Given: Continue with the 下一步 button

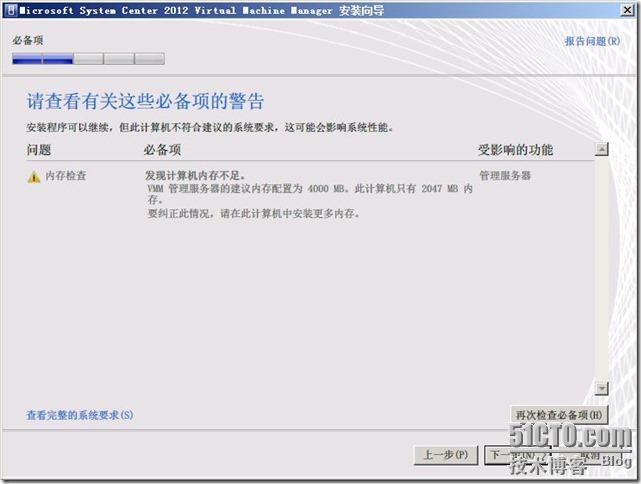Looking at the screenshot, I should click(x=517, y=455).
